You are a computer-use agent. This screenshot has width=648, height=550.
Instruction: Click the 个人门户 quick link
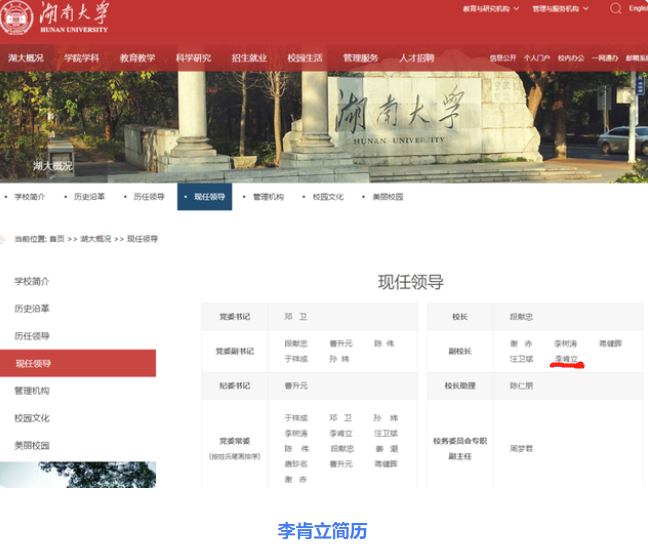[x=537, y=58]
